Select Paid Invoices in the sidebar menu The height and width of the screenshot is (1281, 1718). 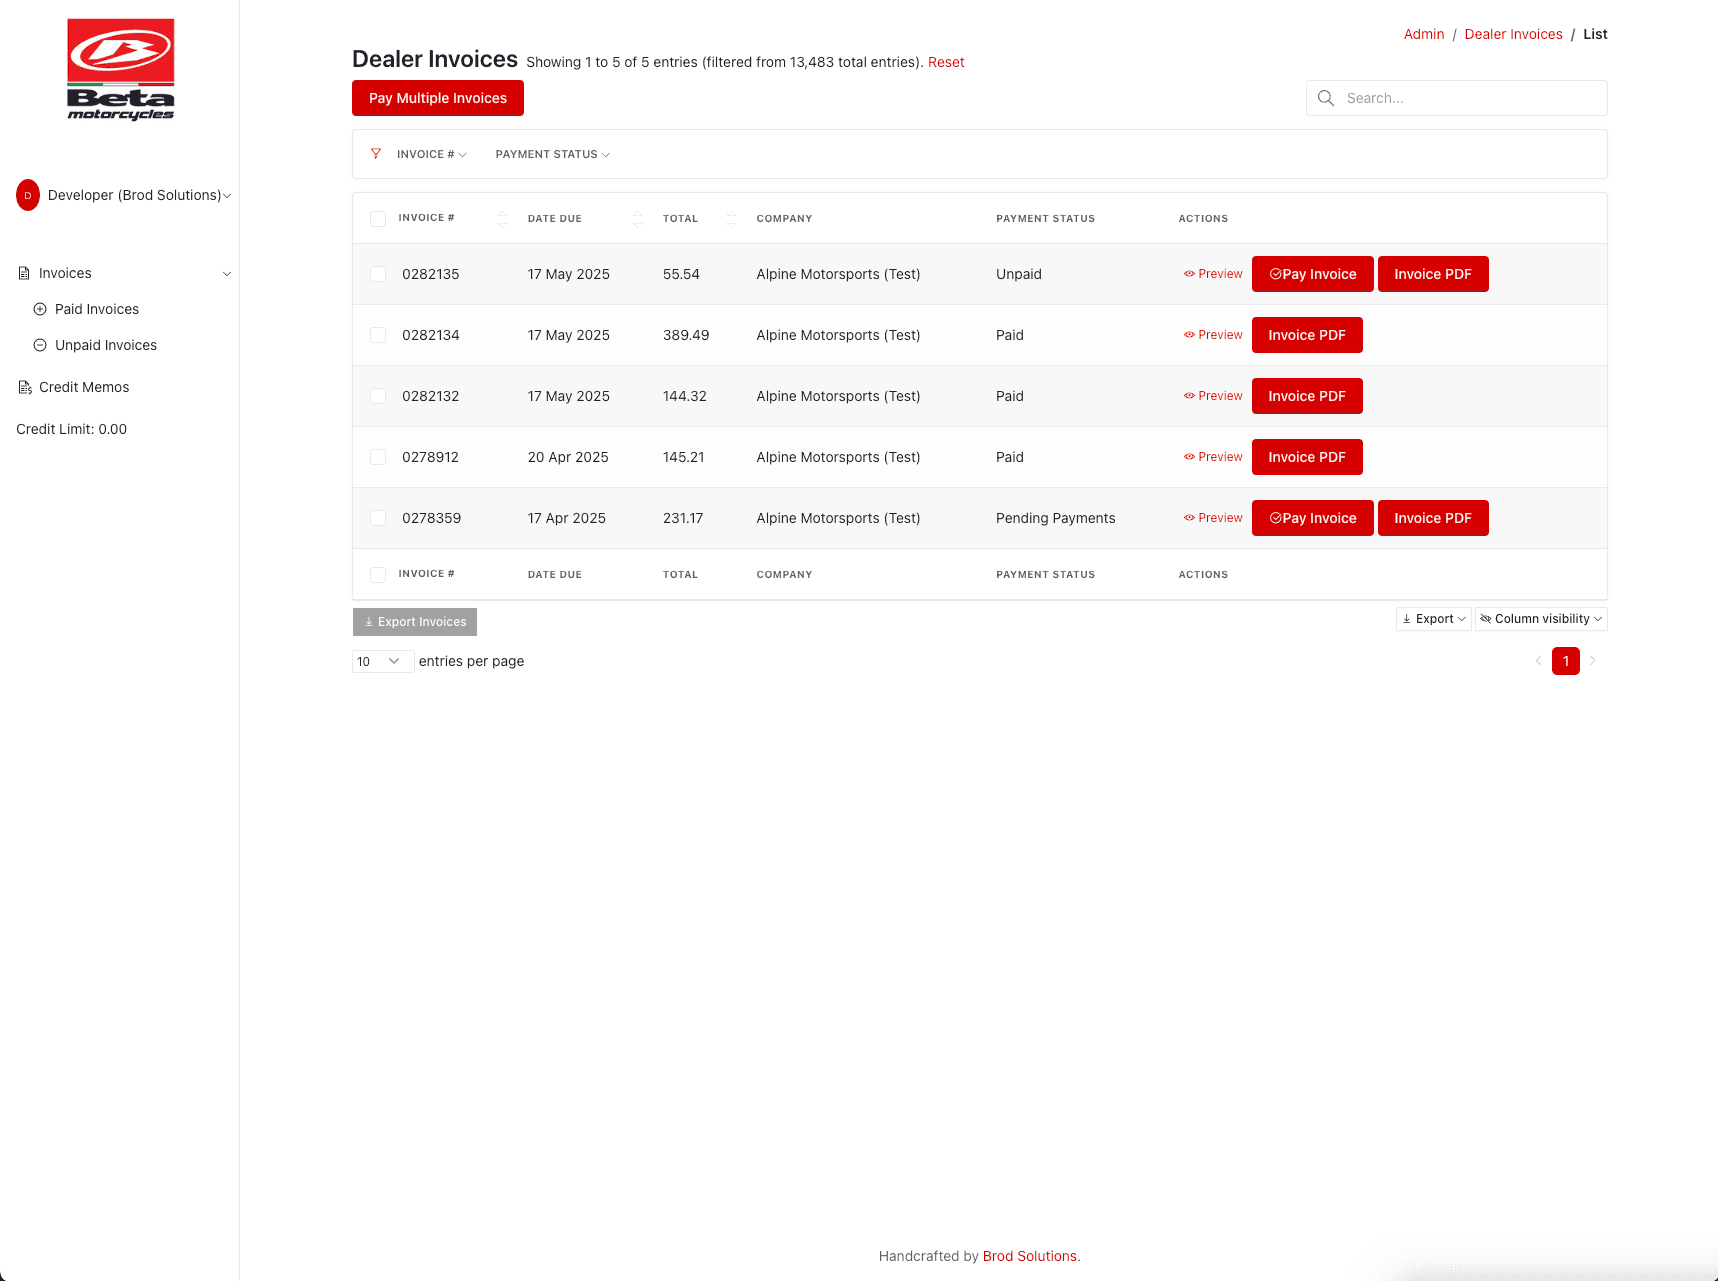(97, 309)
